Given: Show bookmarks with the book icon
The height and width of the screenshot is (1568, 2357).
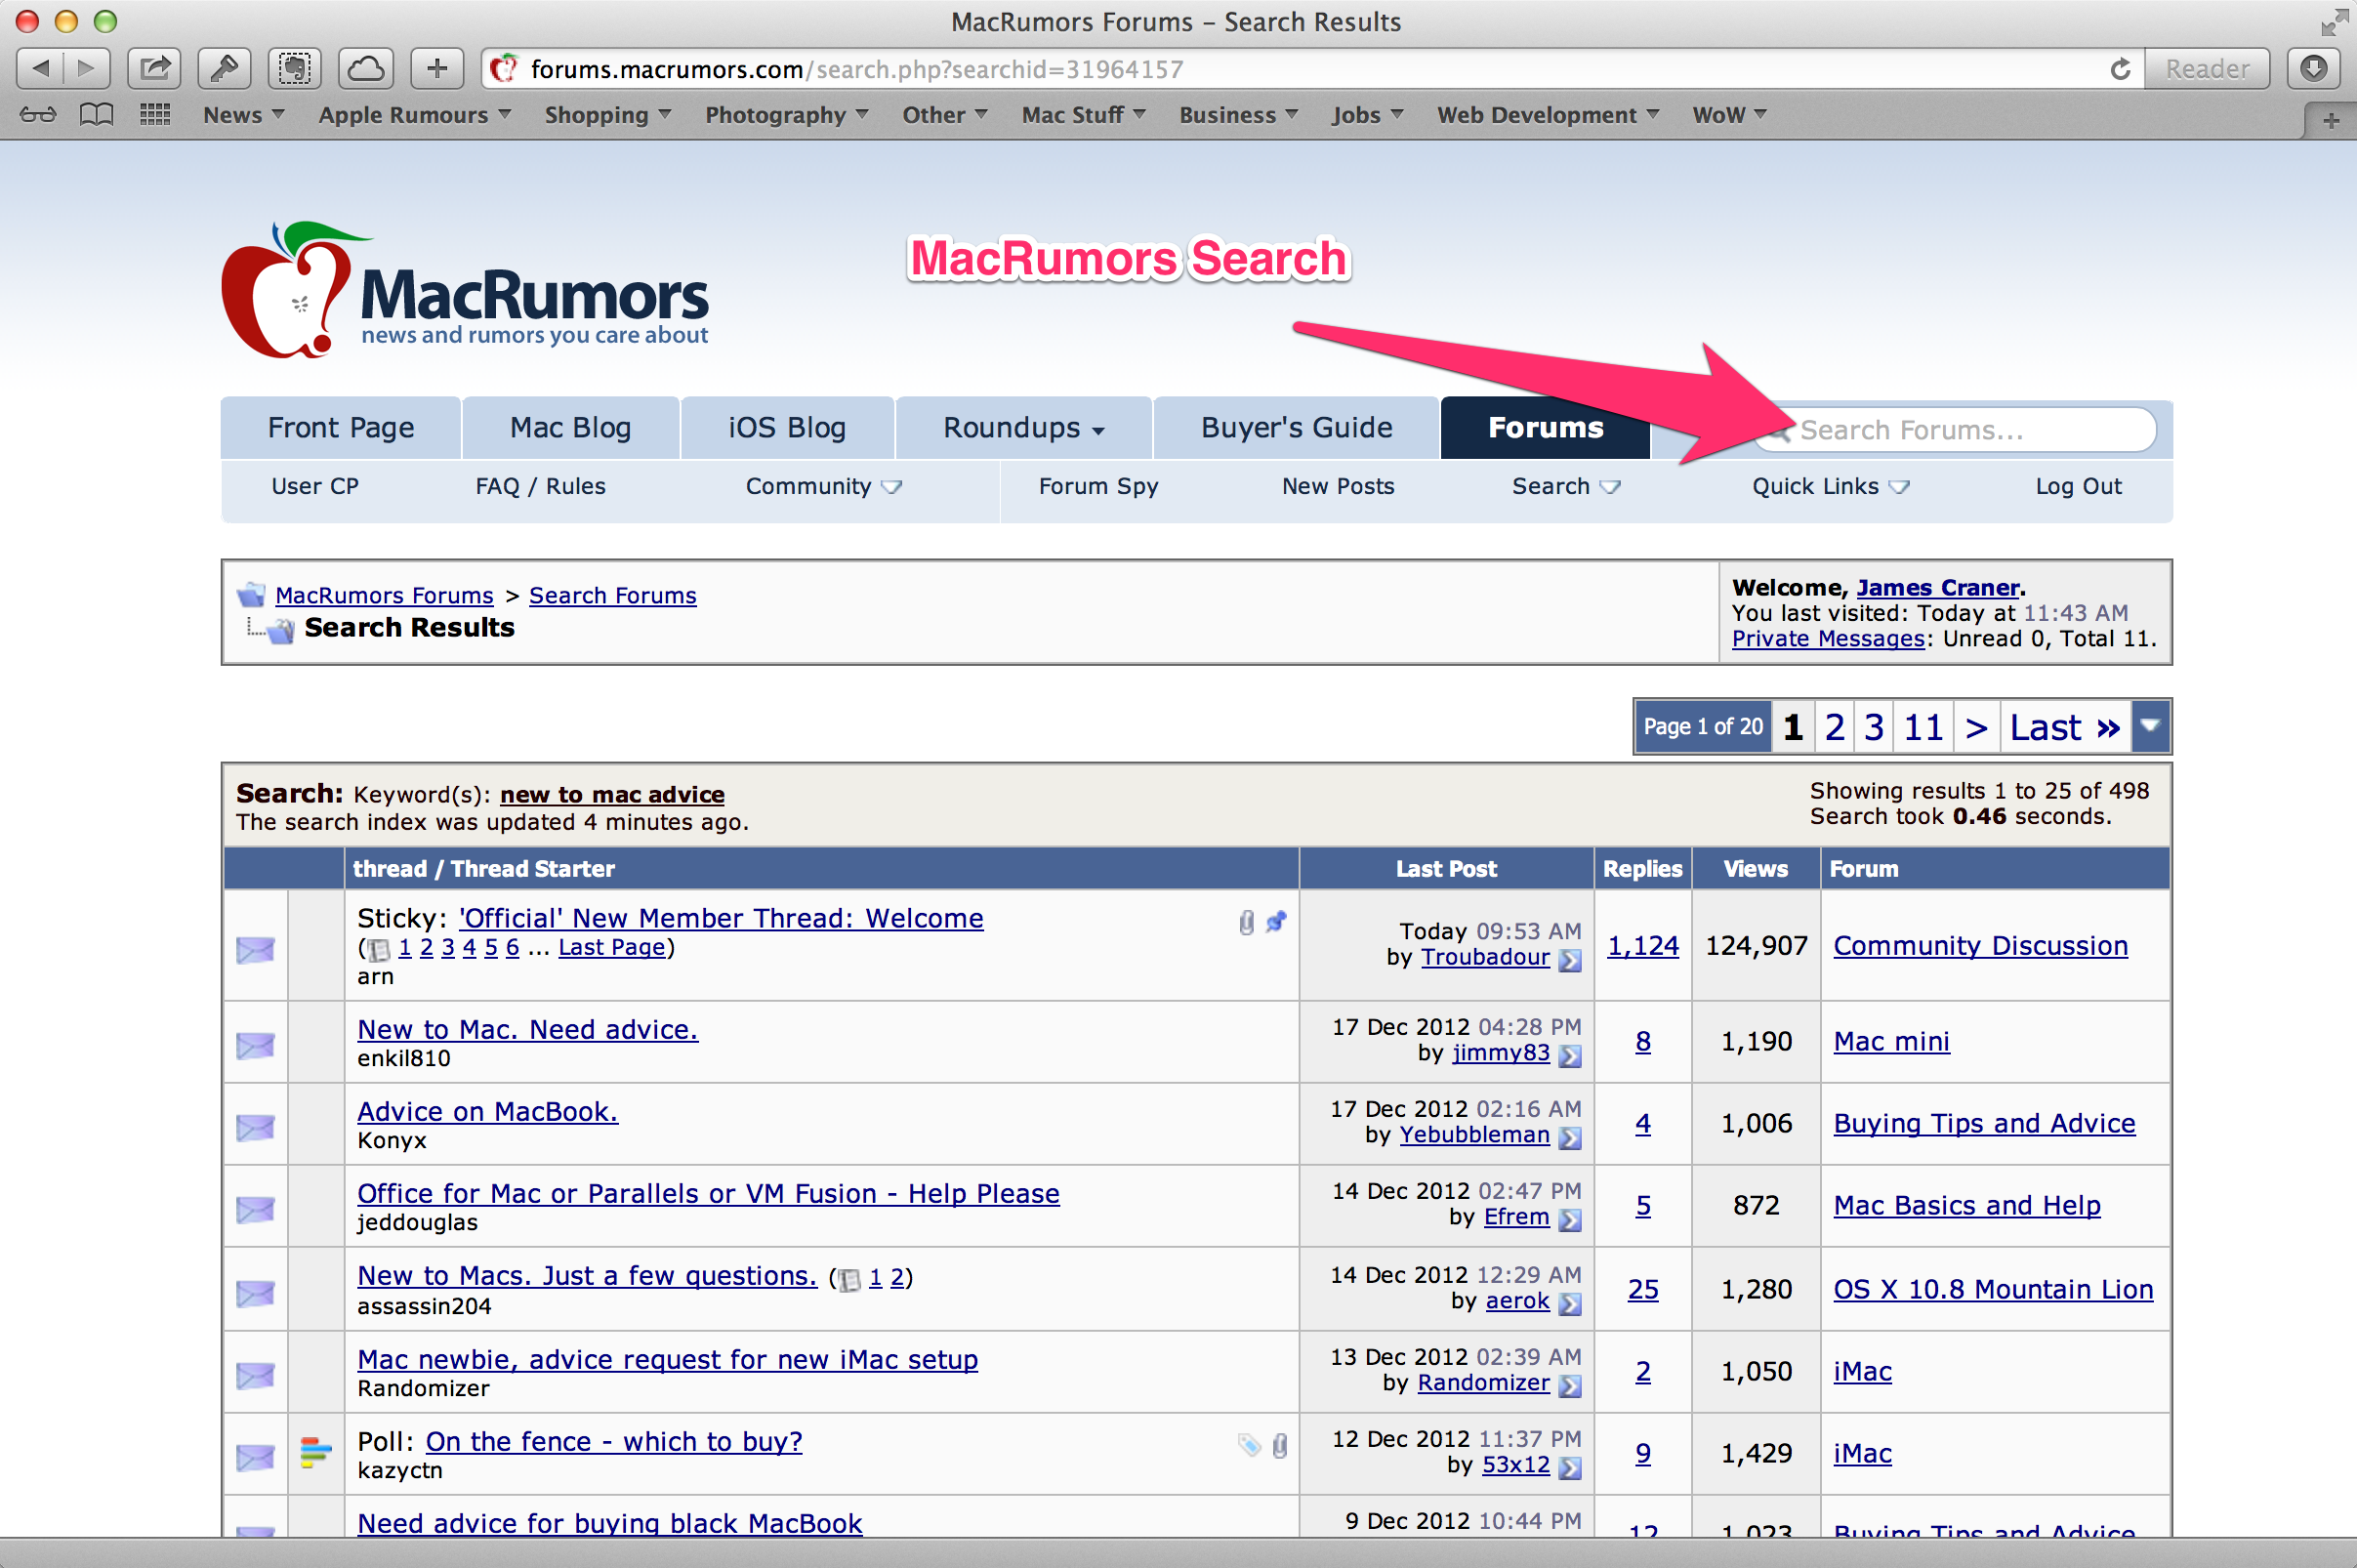Looking at the screenshot, I should click(96, 115).
